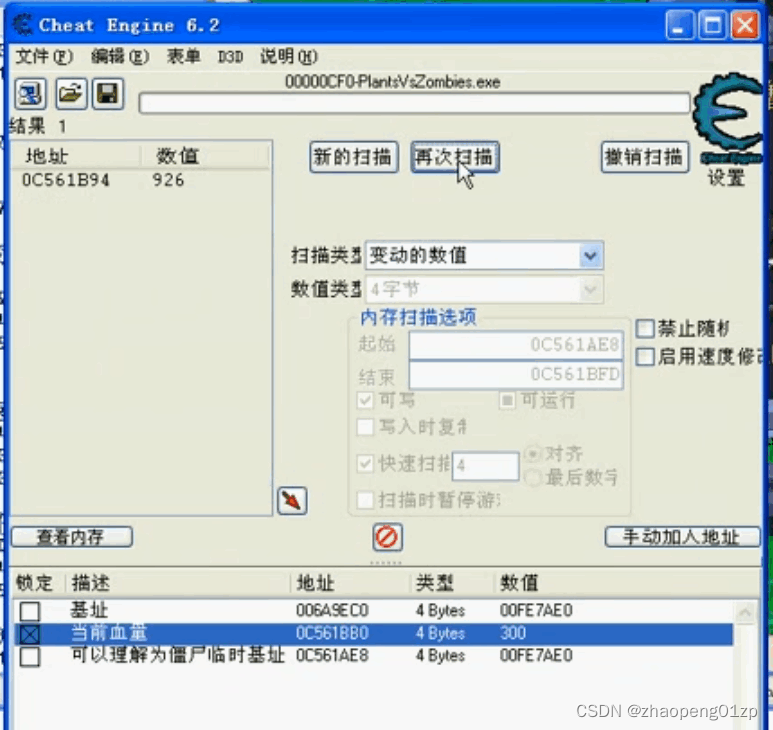Select the 可以理解为僵尸临时基址 entry
Image resolution: width=773 pixels, height=730 pixels.
point(178,656)
